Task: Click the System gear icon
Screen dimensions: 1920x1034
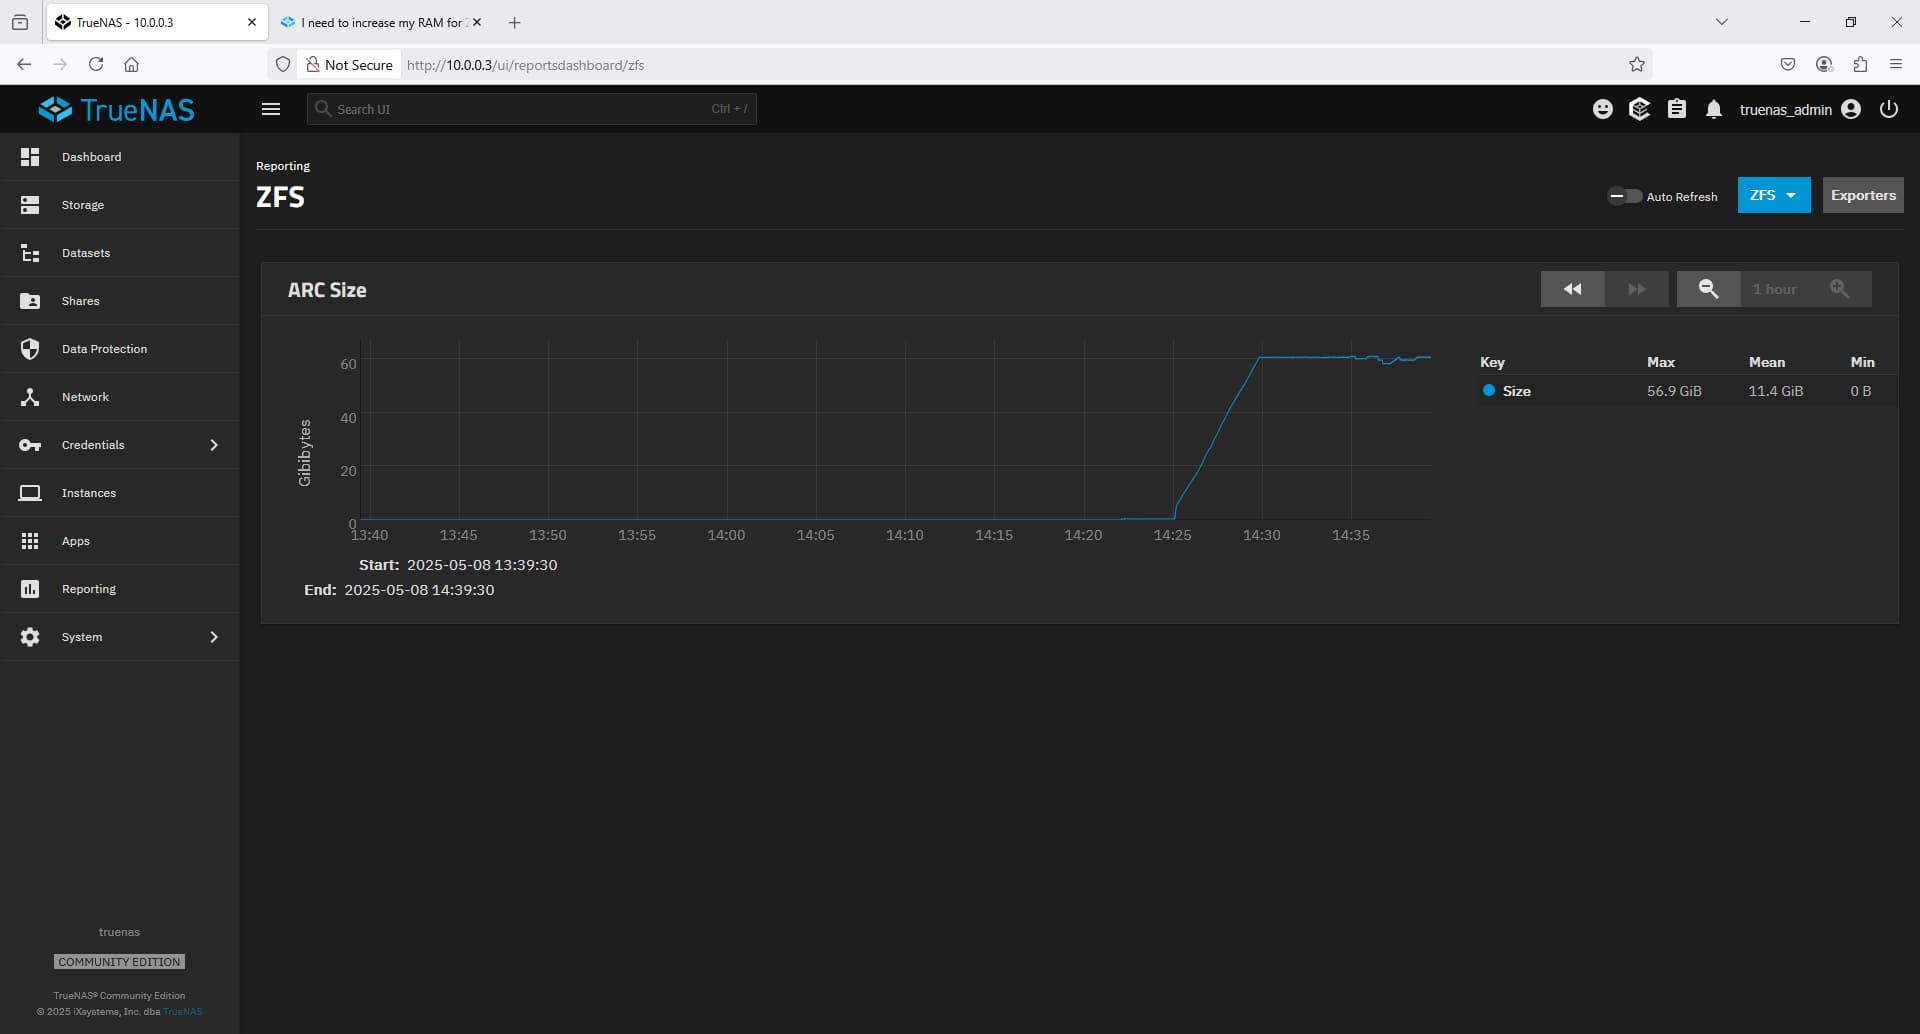Action: (30, 637)
